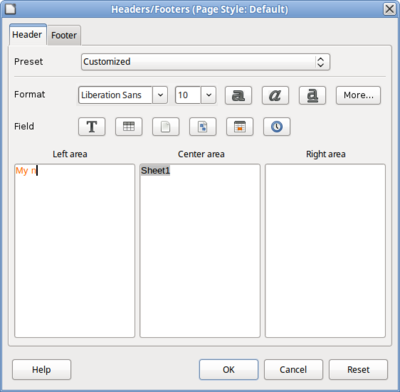Viewport: 400px width, 392px height.
Task: Insert Date field icon
Action: pyautogui.click(x=240, y=127)
